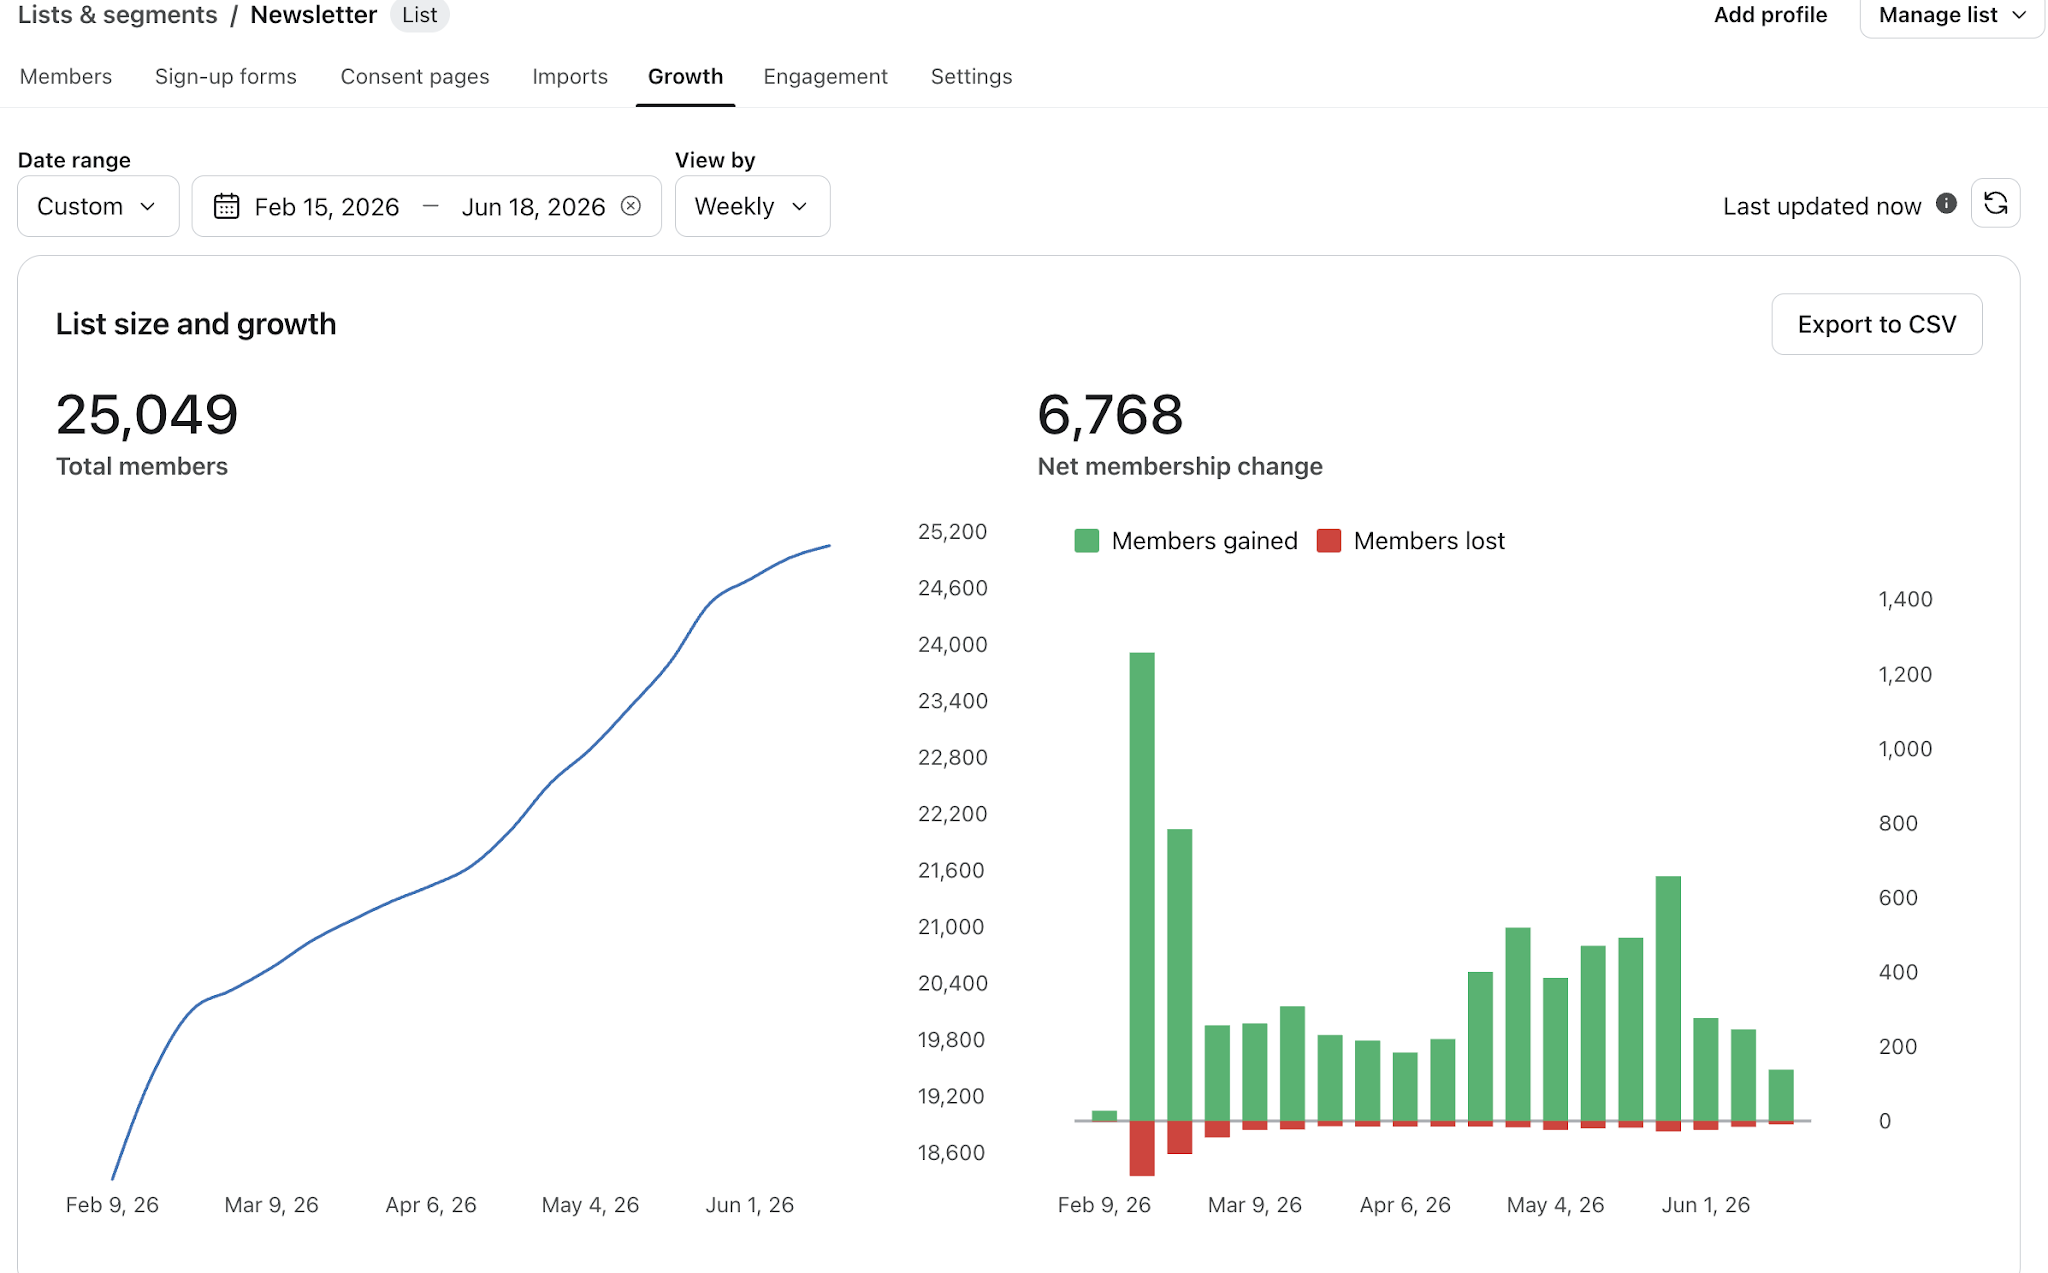Open the Weekly view-by dropdown
This screenshot has height=1273, width=2048.
[752, 206]
